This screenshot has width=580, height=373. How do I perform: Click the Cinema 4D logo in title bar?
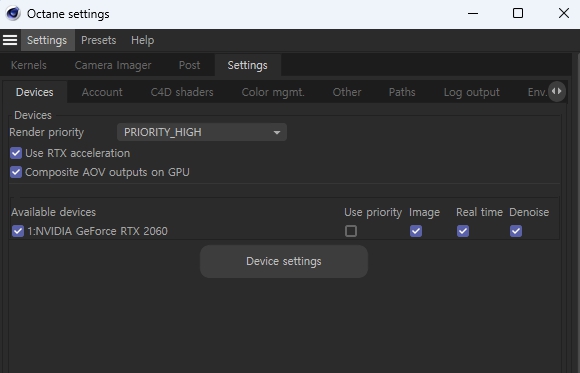click(x=13, y=14)
